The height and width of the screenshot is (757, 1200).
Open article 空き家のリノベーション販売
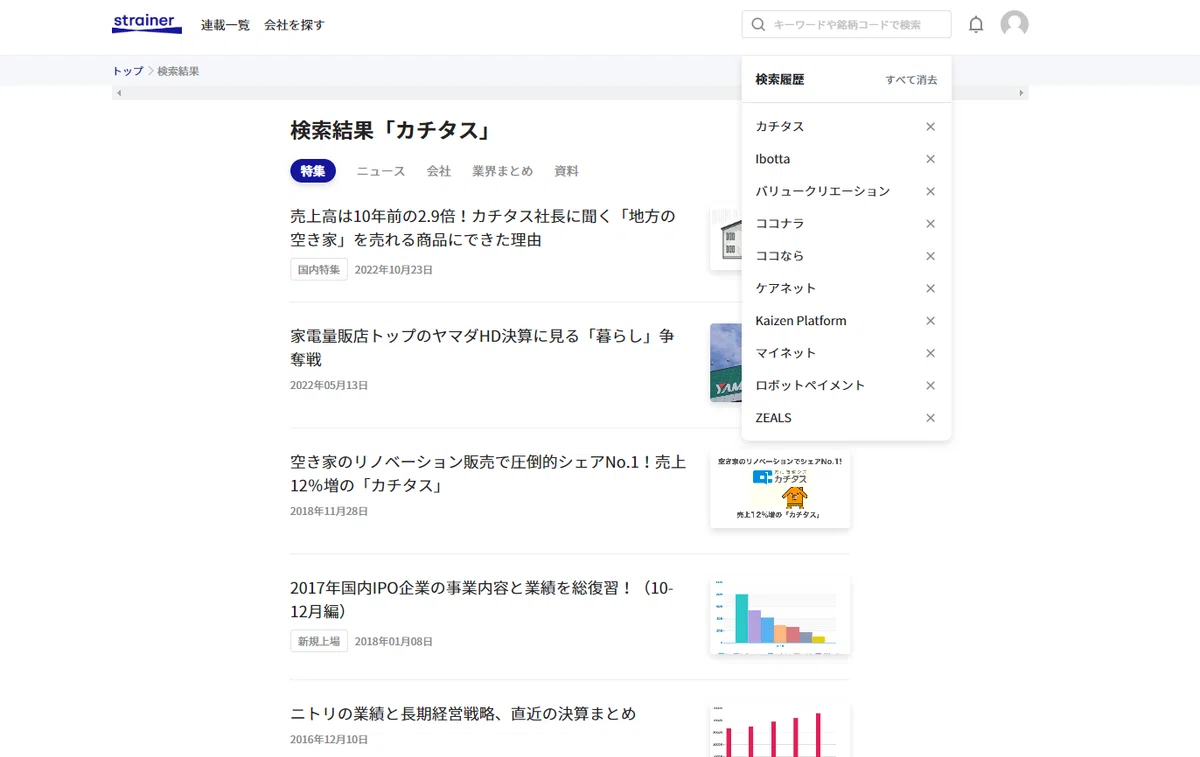488,474
